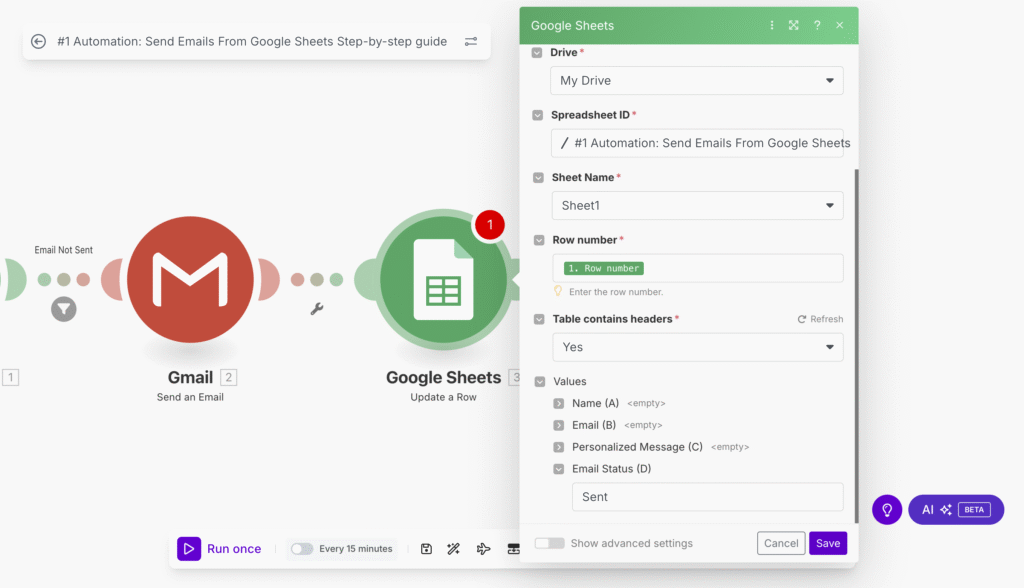Go back using the arrow beside scenario title

(39, 41)
